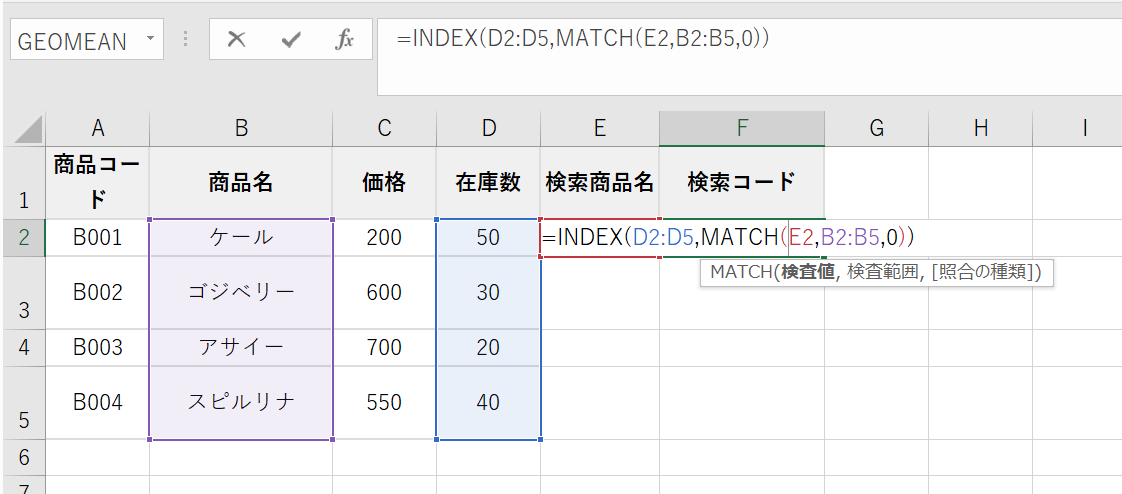Click the 検査値 argument in MATCH tooltip
This screenshot has height=494, width=1122.
coord(808,272)
